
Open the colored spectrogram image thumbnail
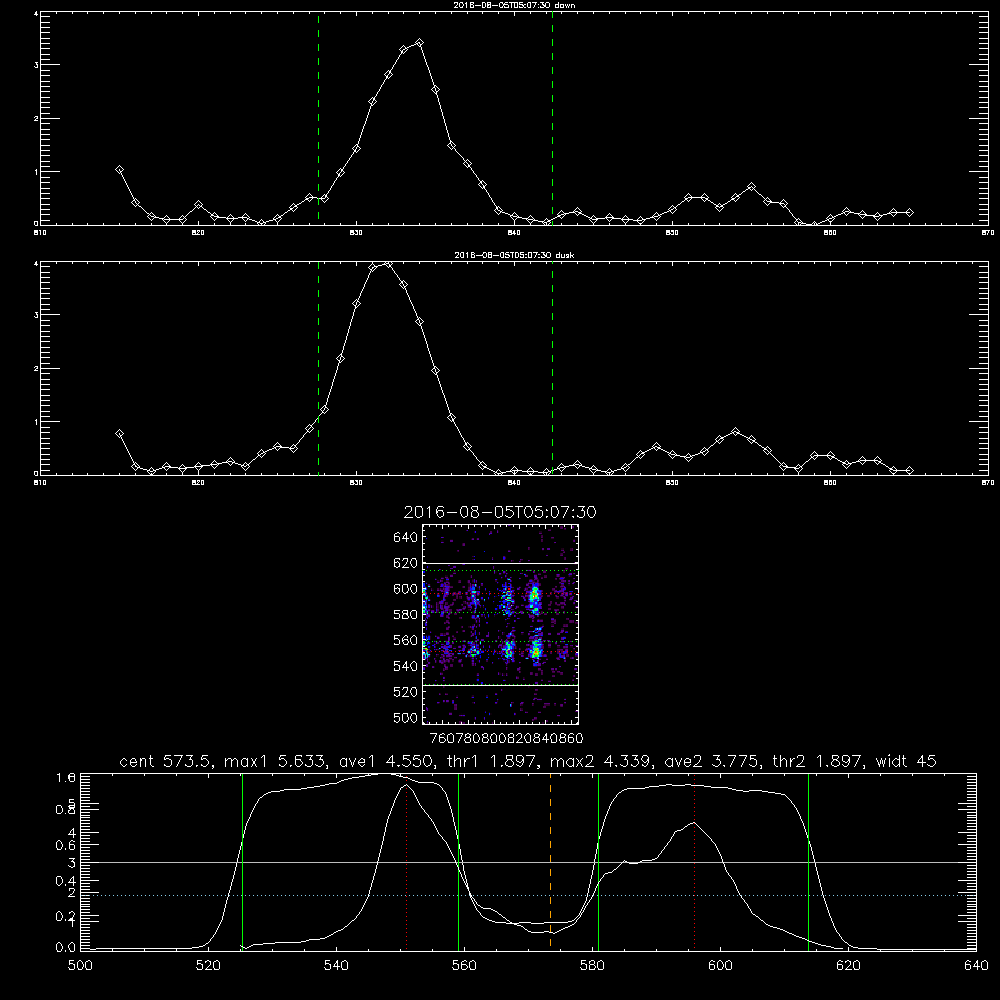500,624
